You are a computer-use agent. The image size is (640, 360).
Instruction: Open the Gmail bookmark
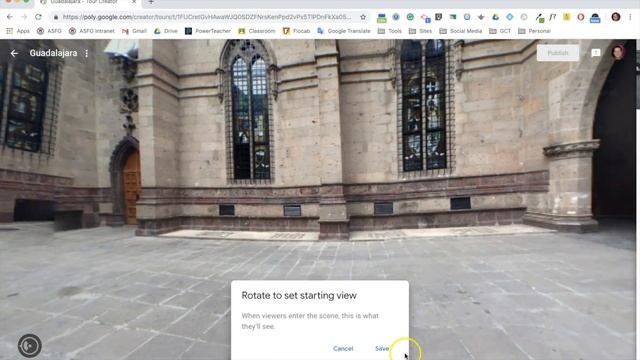134,31
